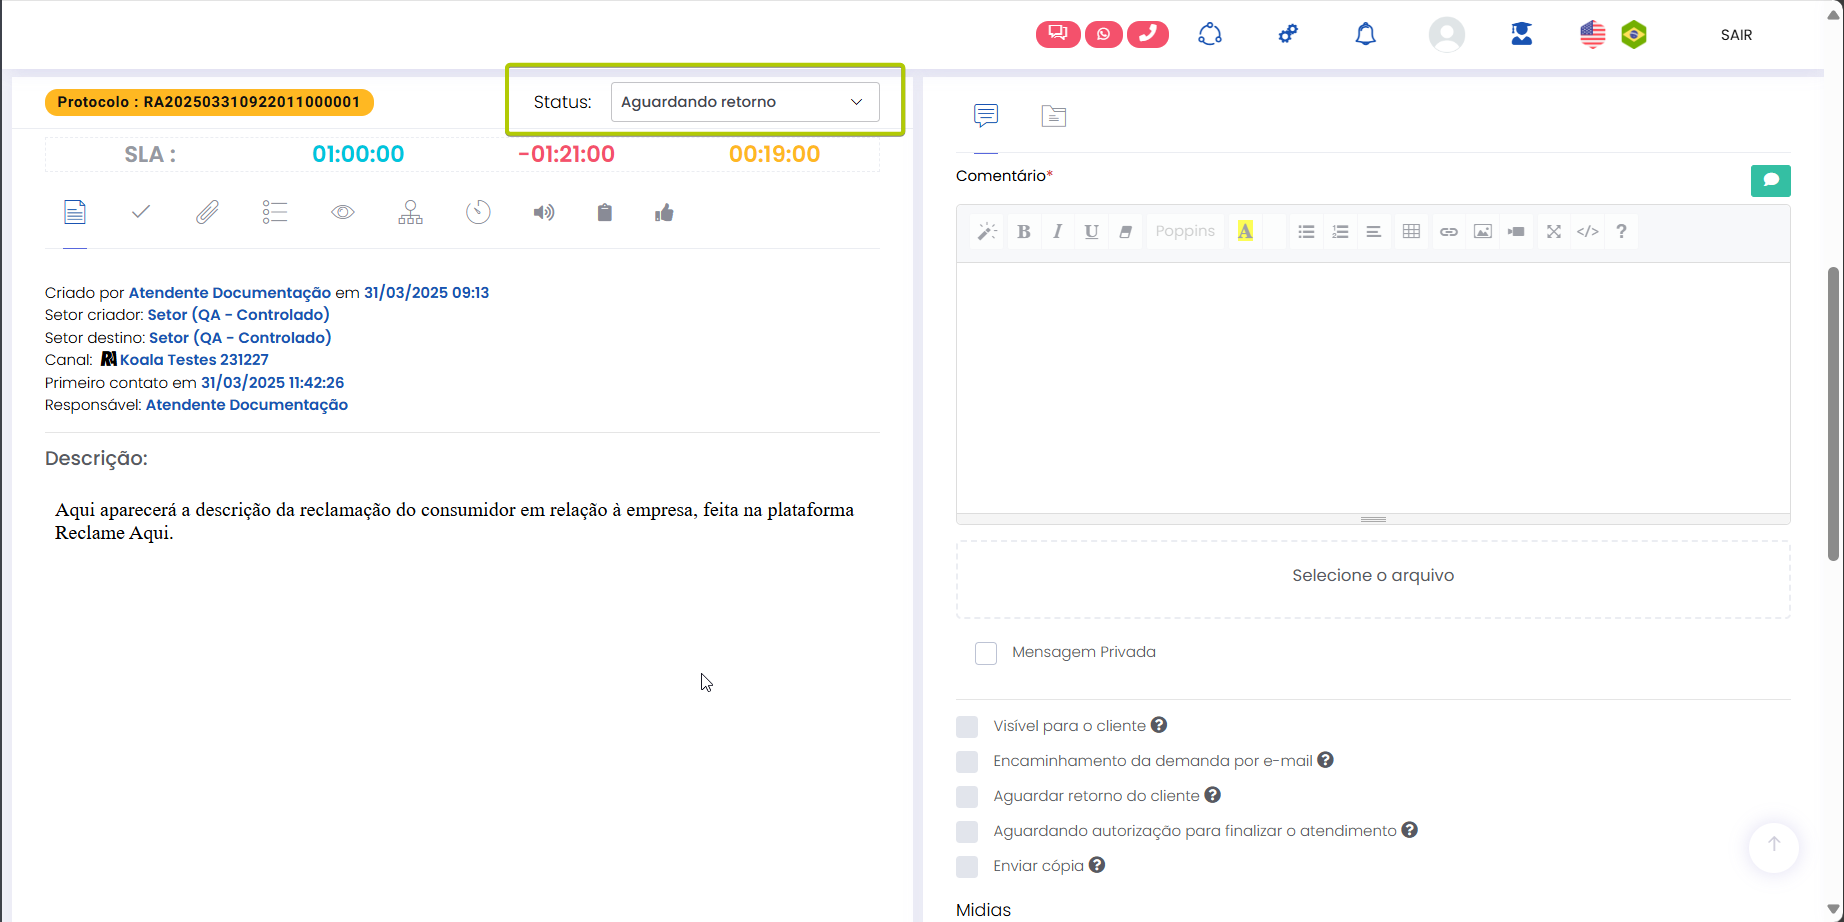Click the green send comment button
1844x922 pixels.
[1770, 180]
